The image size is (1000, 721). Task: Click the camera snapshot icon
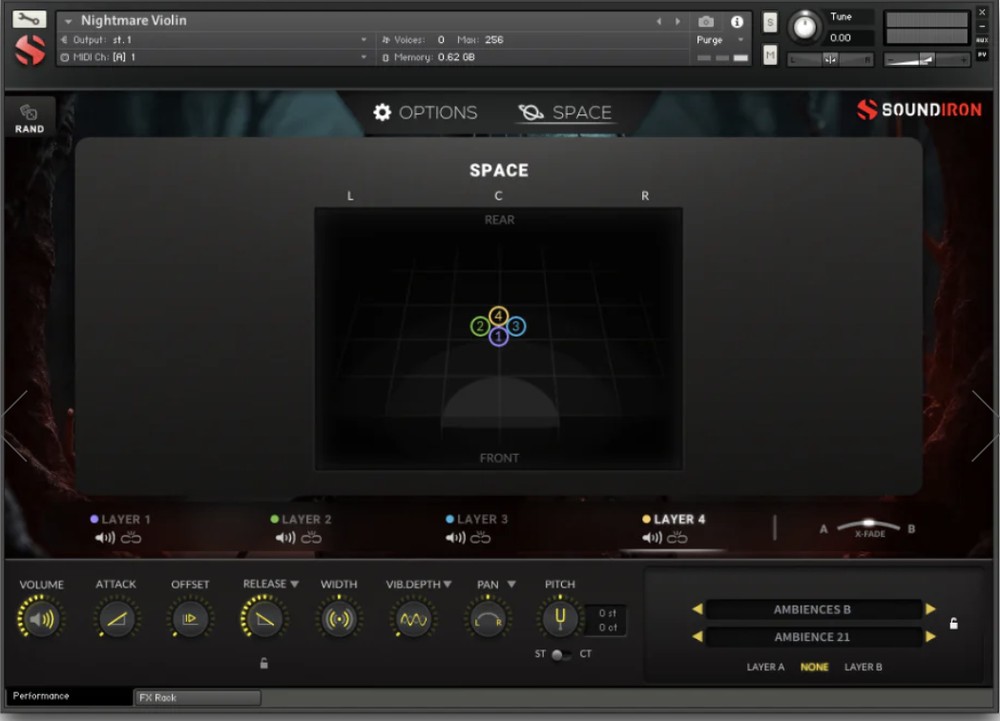click(706, 21)
